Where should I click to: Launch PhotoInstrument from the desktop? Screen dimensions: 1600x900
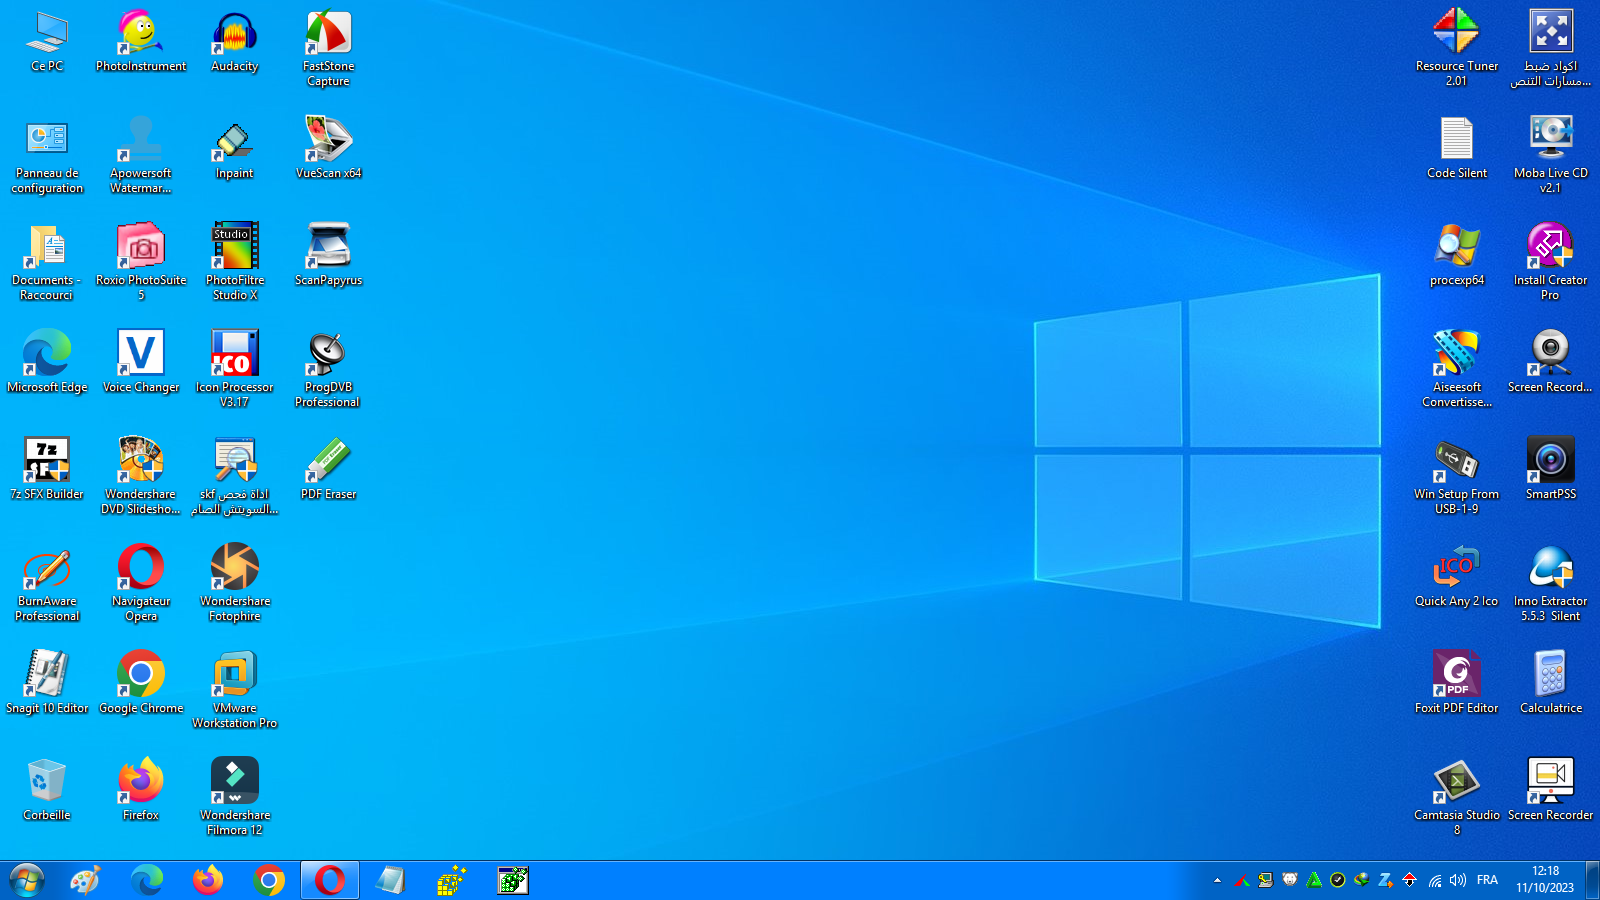click(x=141, y=42)
